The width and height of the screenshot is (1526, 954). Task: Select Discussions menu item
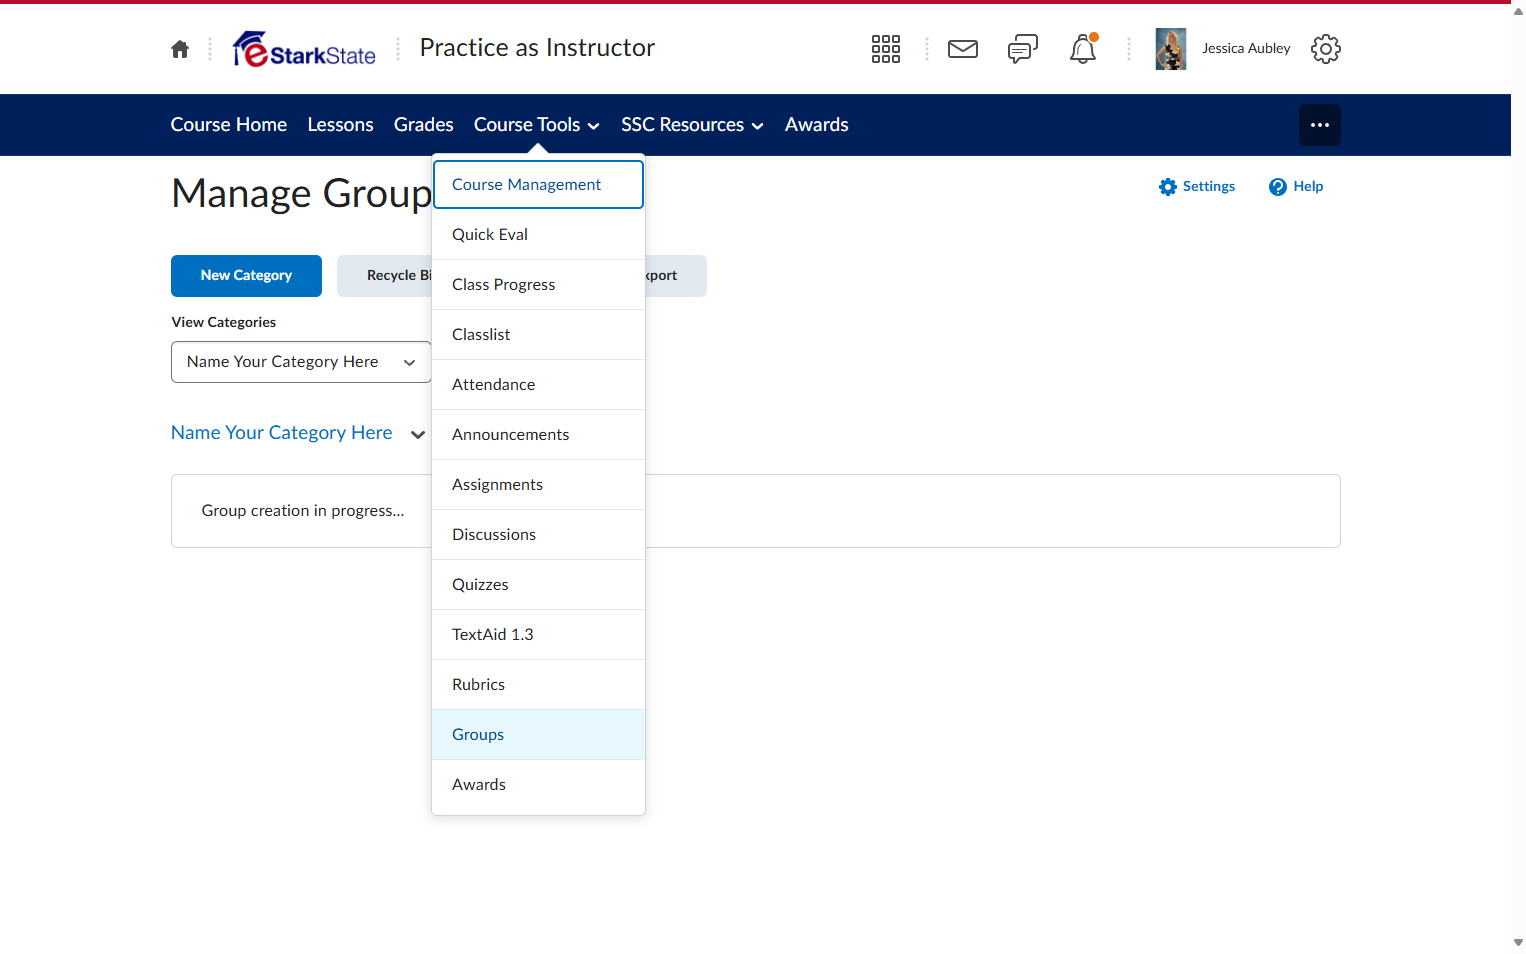click(538, 535)
